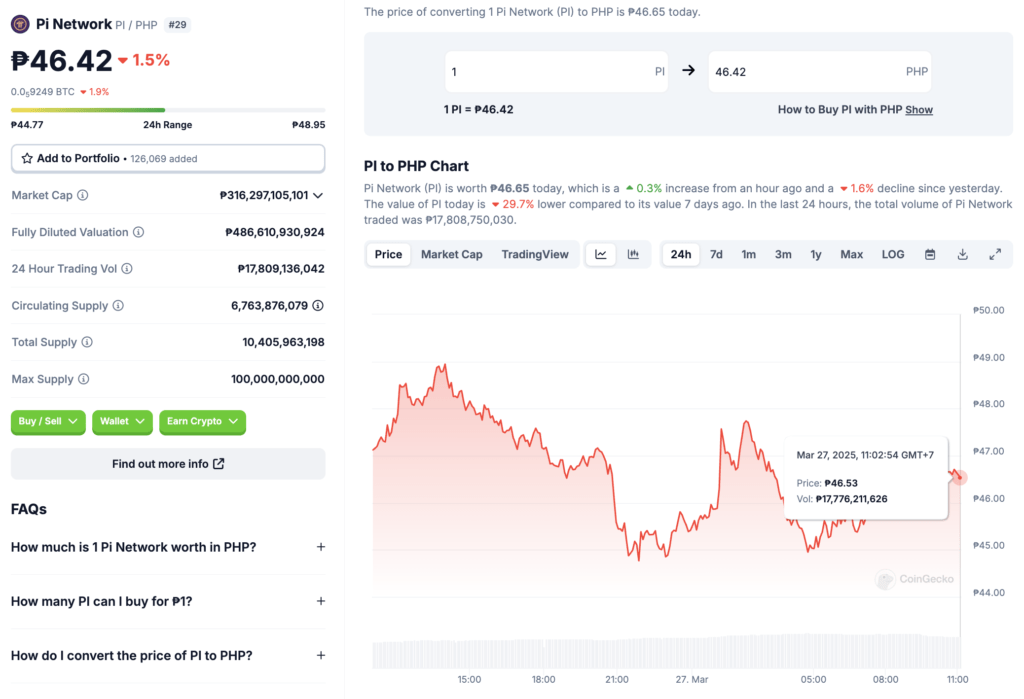This screenshot has height=699, width=1024.
Task: Click the ₱48.95 24h high value
Action: [x=308, y=124]
